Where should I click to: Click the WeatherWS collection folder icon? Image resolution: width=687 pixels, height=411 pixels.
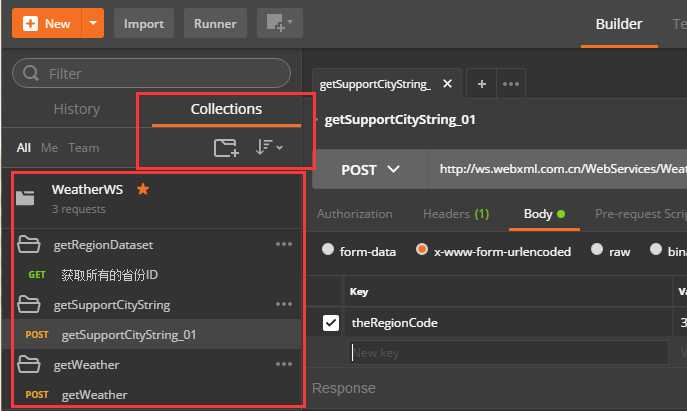tap(25, 198)
